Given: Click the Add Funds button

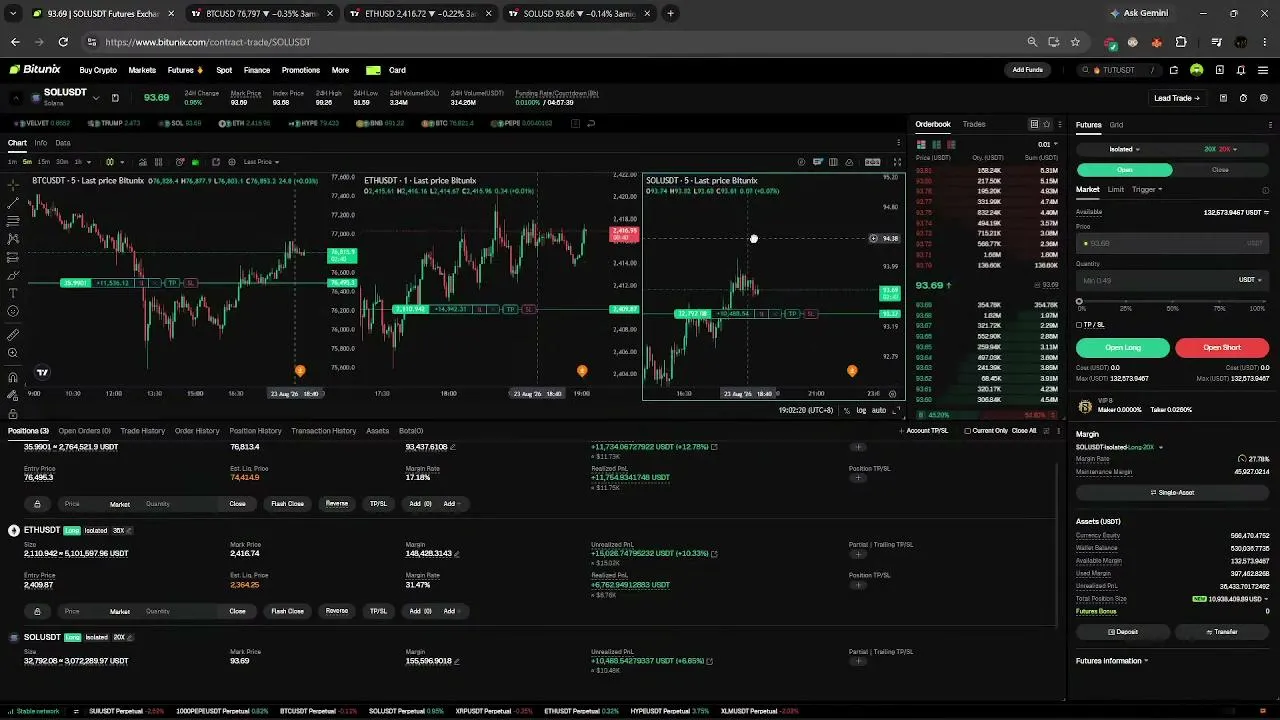Looking at the screenshot, I should click(x=1027, y=70).
